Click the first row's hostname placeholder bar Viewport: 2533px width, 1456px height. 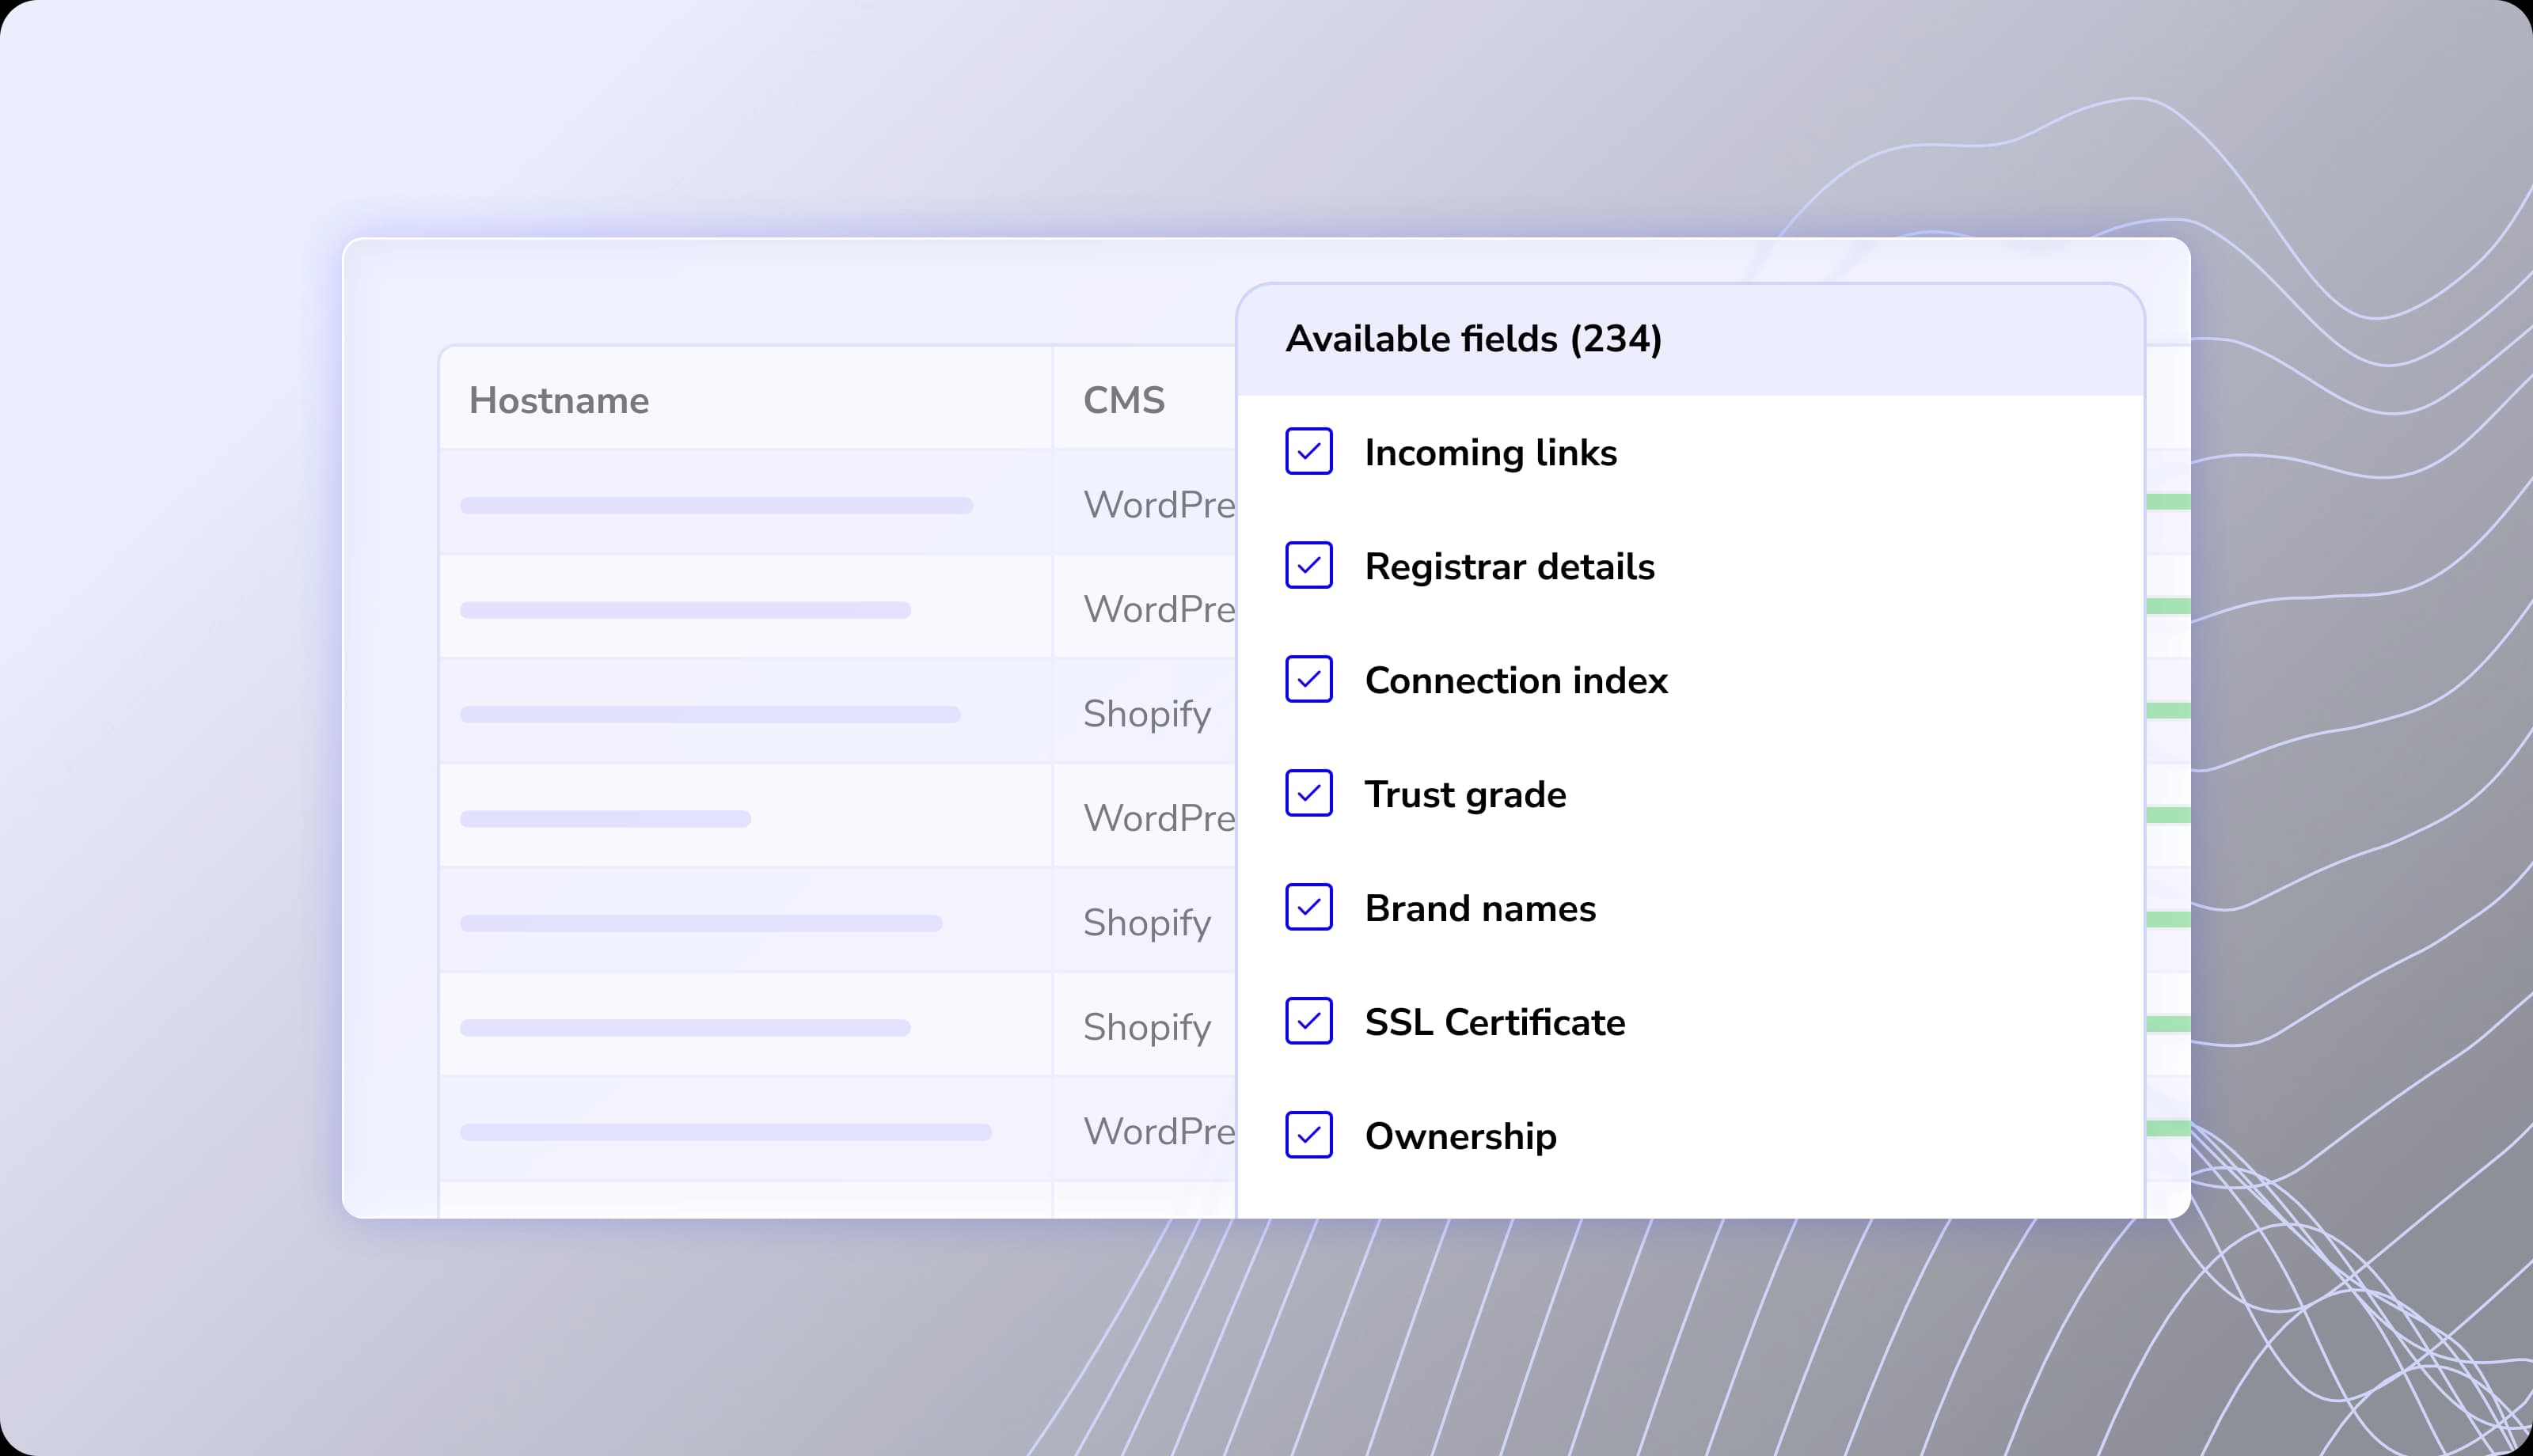point(716,506)
